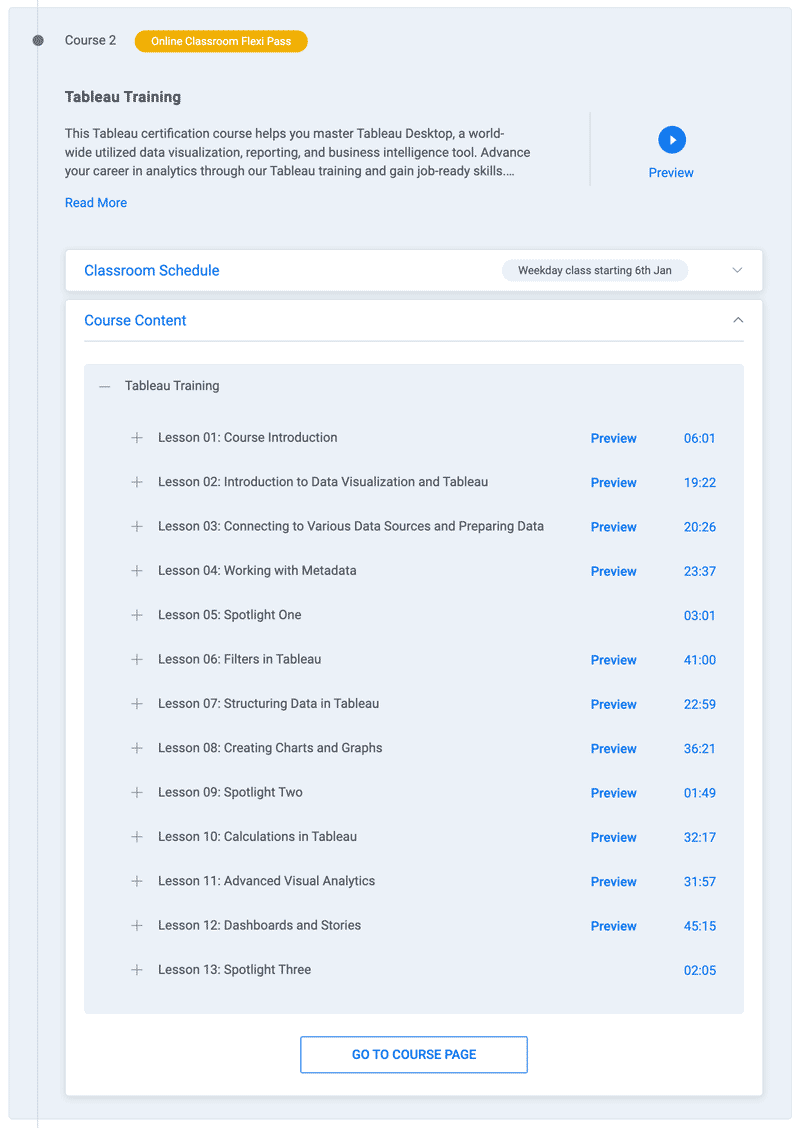Select the Course 2 label
Image resolution: width=800 pixels, height=1128 pixels.
pyautogui.click(x=91, y=40)
